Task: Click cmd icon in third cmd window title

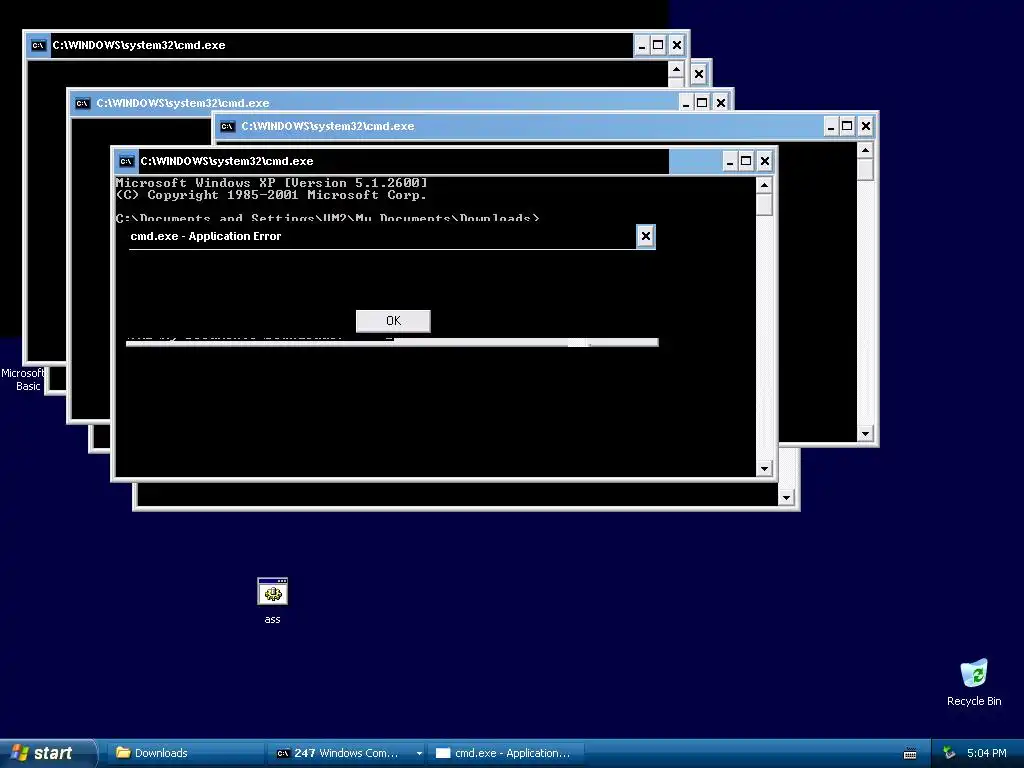Action: click(227, 126)
